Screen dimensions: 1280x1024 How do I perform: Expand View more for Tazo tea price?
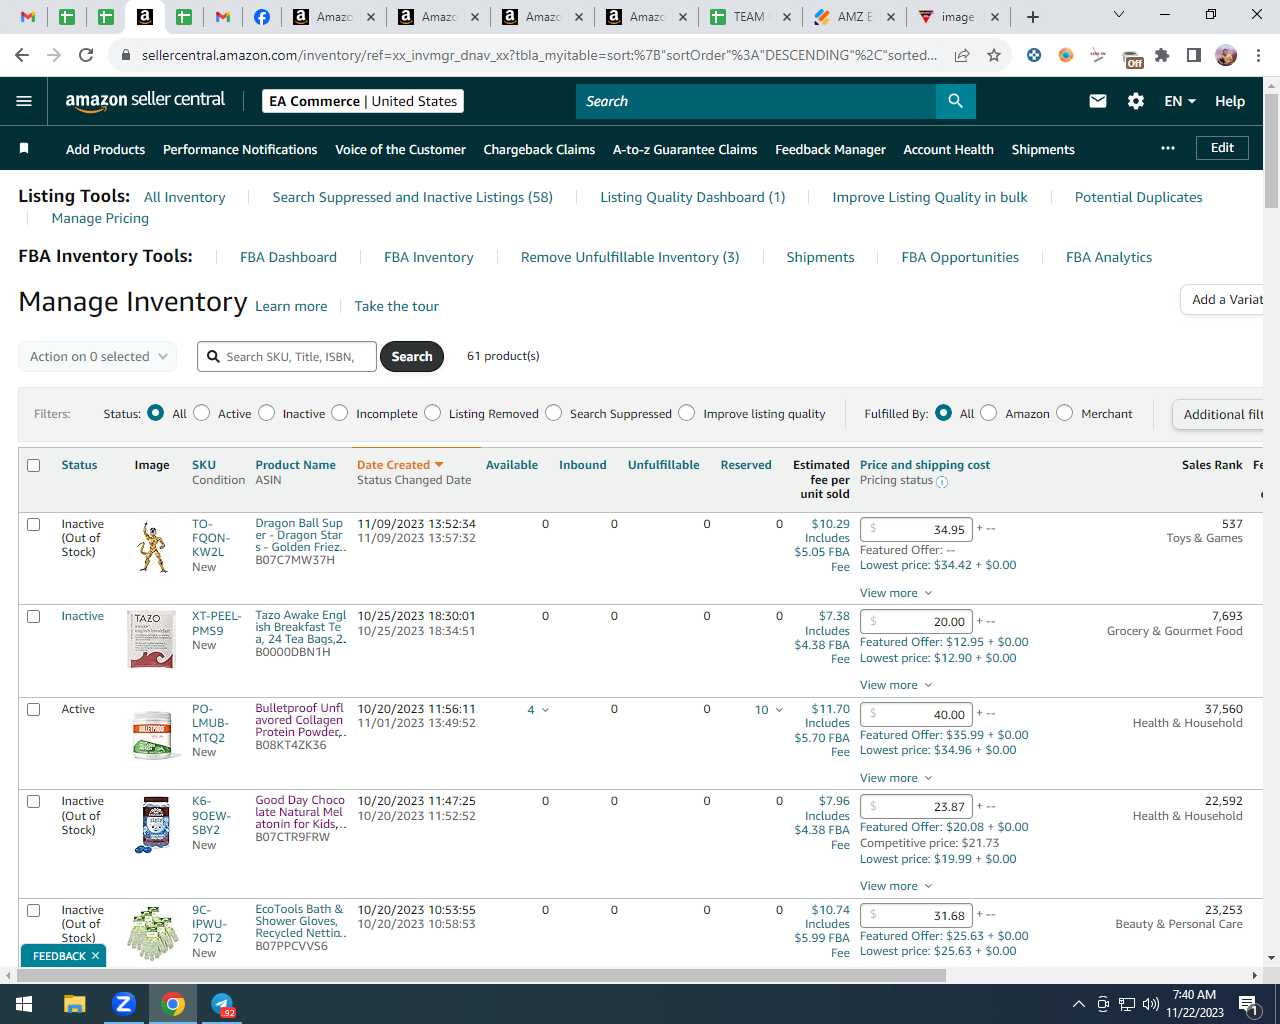(895, 685)
